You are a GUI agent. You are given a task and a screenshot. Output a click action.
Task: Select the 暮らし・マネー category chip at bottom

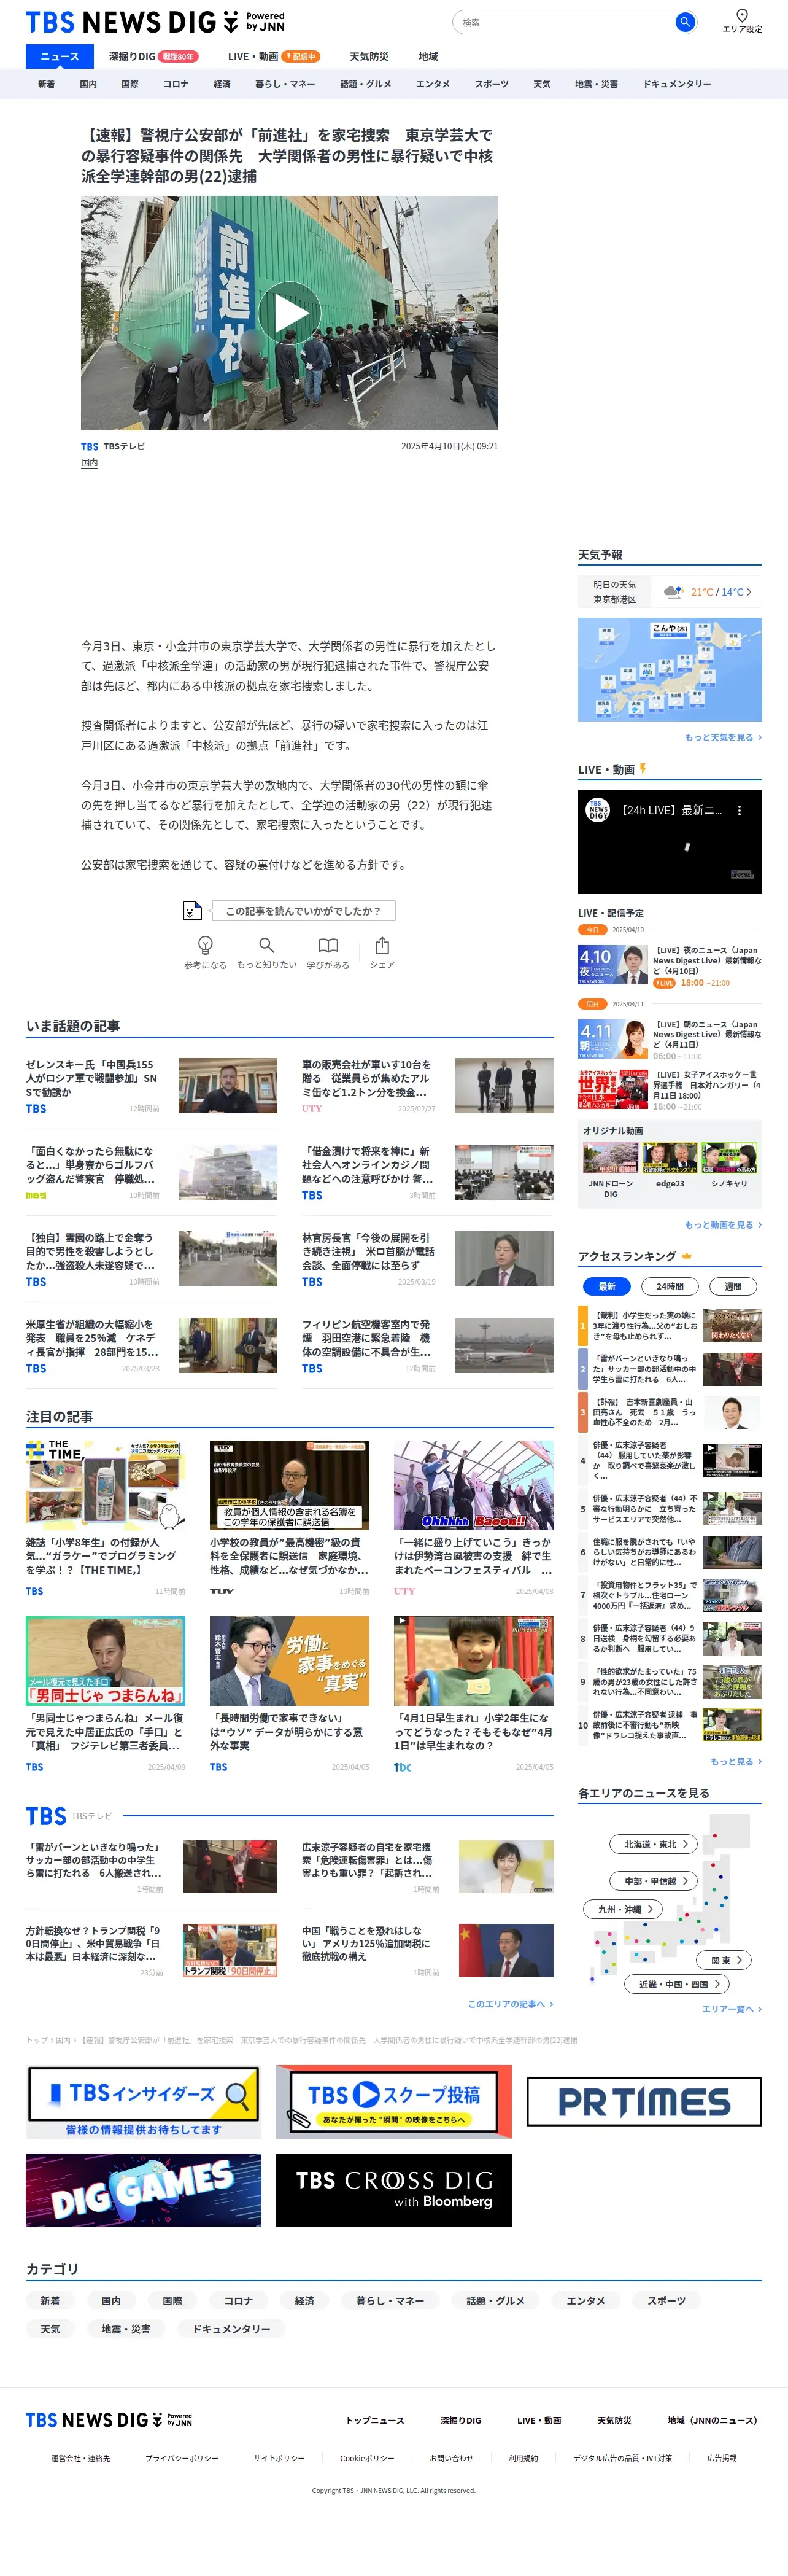(x=390, y=2300)
